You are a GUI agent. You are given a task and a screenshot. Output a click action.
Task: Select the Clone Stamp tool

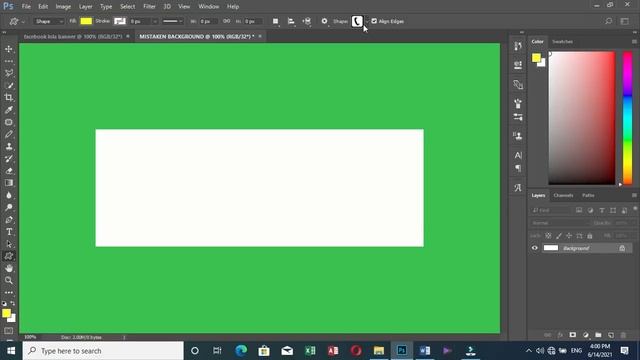[9, 147]
